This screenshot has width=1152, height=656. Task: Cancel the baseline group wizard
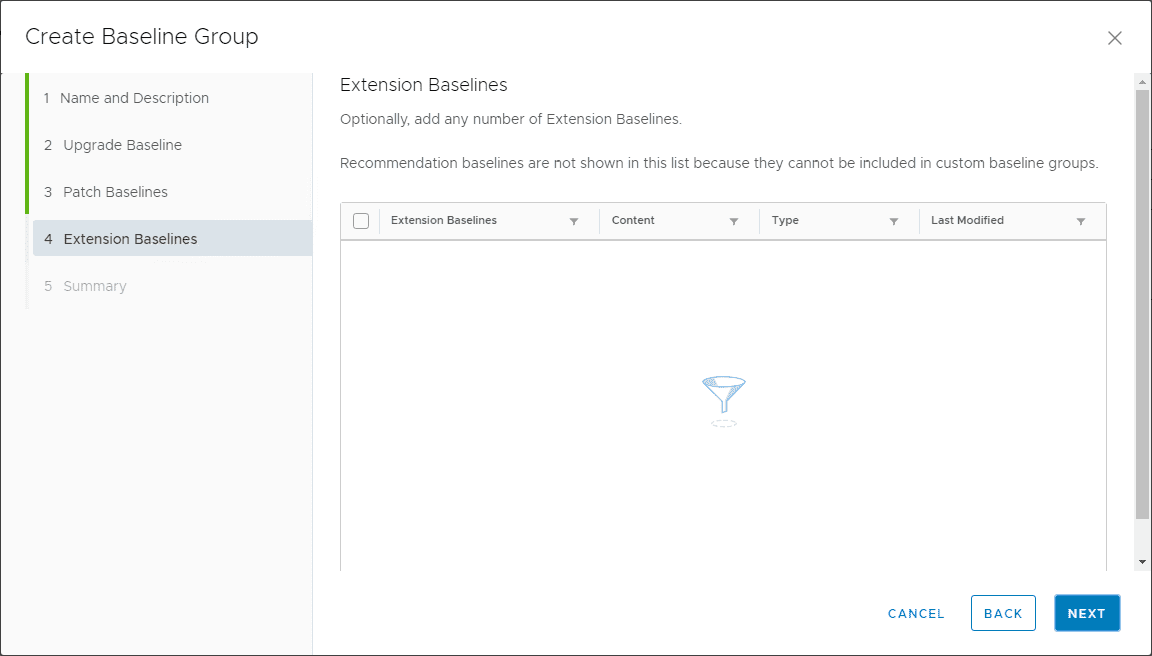[916, 613]
